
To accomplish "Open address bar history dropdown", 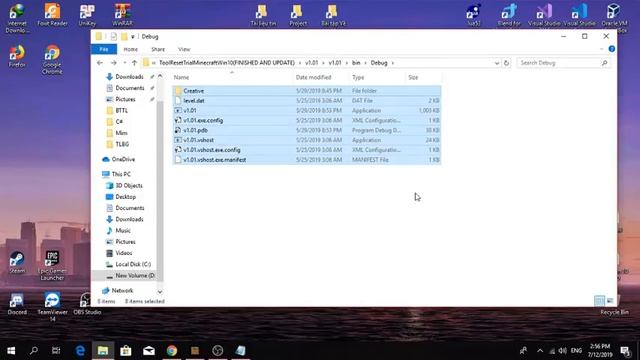I will tap(497, 63).
